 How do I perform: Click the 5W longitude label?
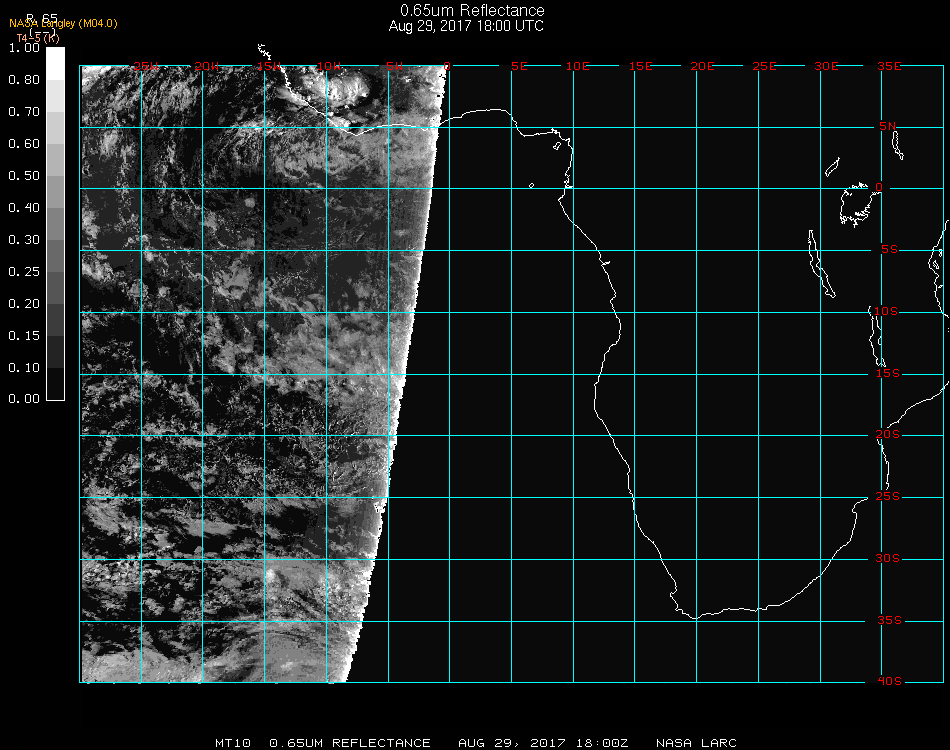[394, 67]
